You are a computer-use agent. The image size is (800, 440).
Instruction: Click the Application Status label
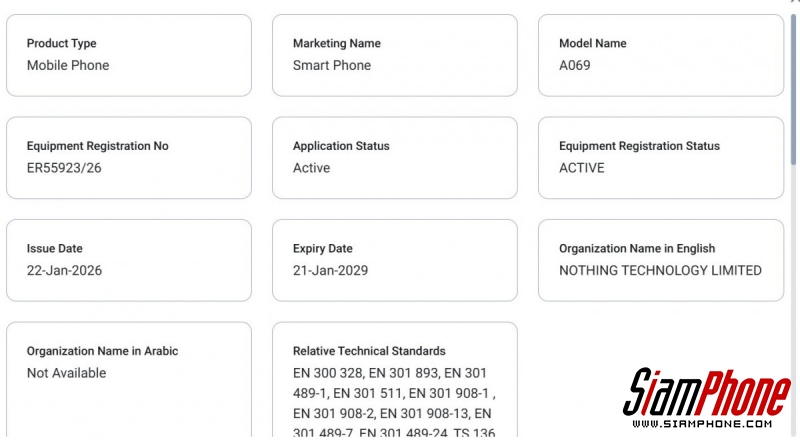(341, 146)
